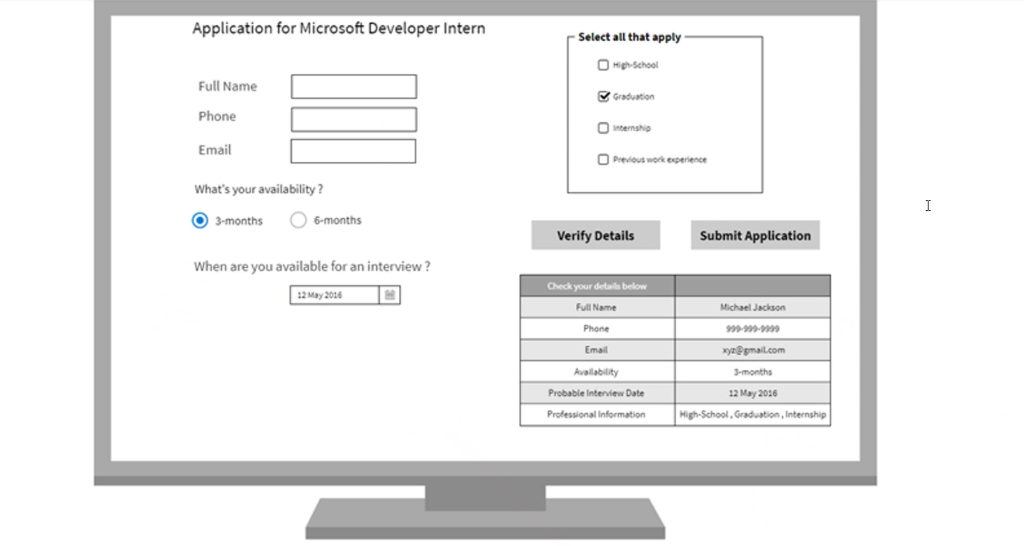Click the Select all that apply legend
The height and width of the screenshot is (546, 1024).
tap(630, 37)
